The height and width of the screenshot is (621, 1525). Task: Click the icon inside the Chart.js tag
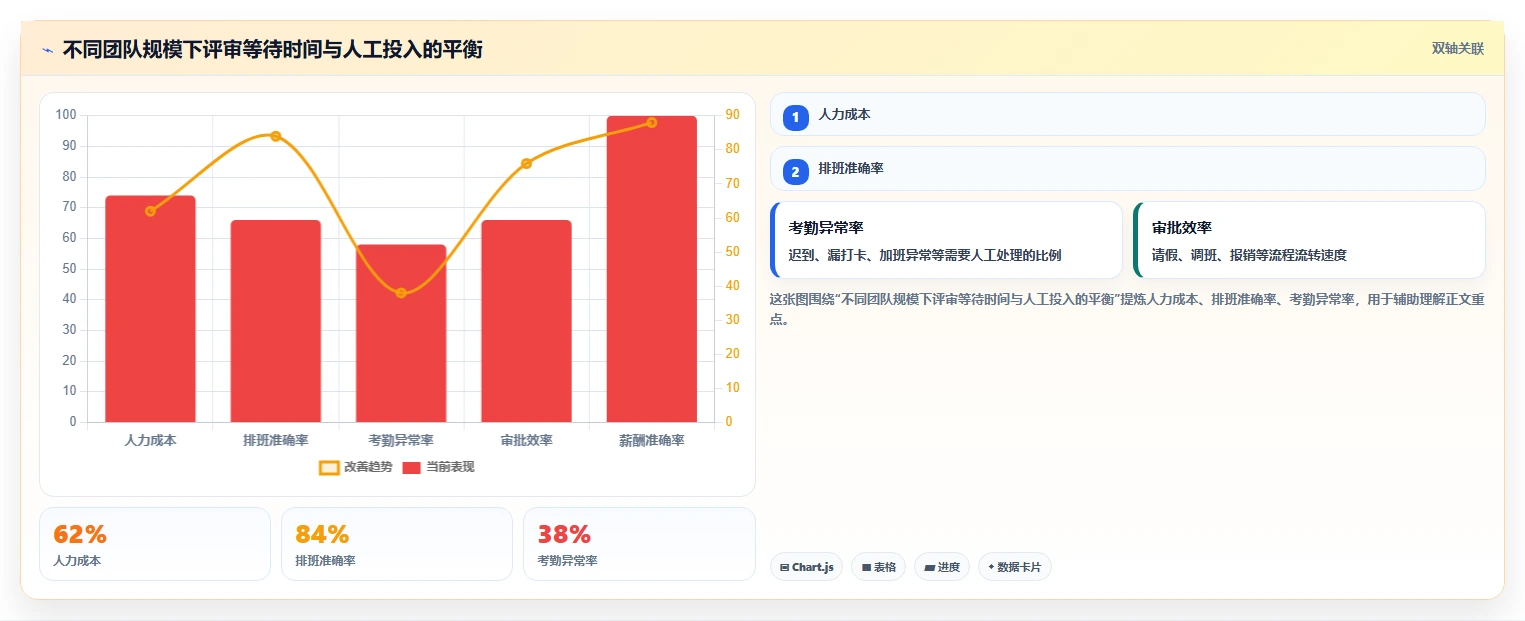tap(785, 568)
